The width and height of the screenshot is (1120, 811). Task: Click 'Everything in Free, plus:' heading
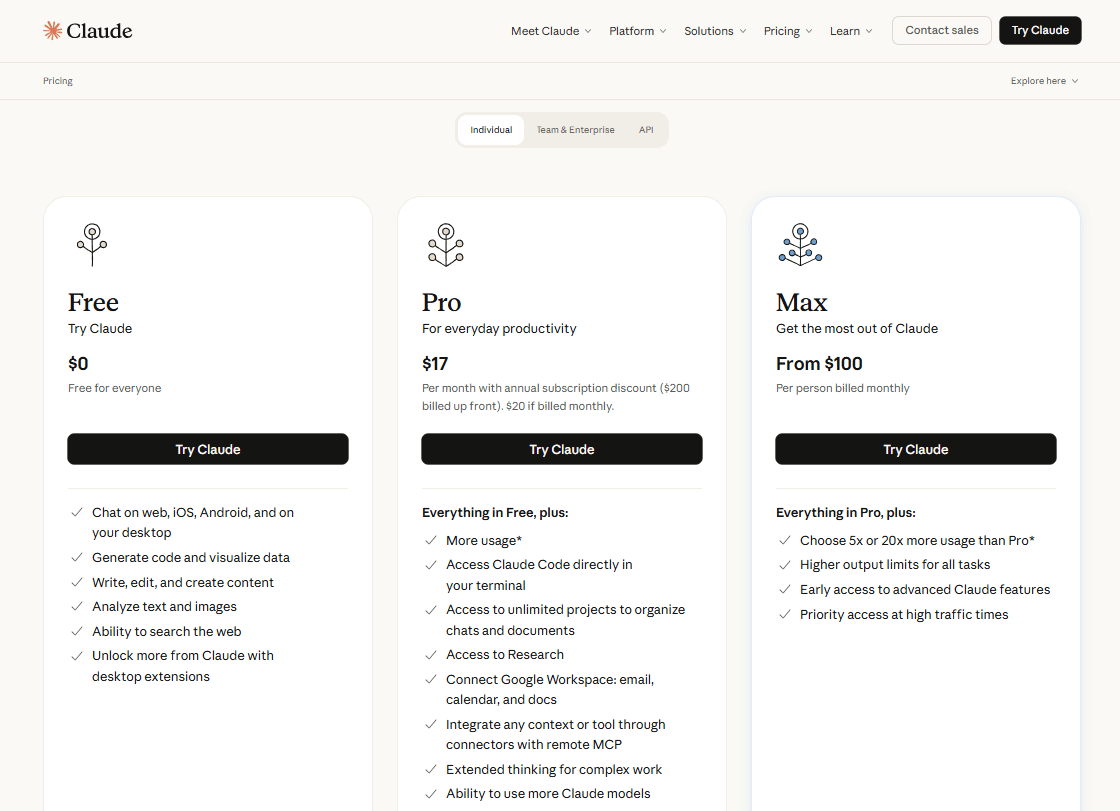pos(495,512)
